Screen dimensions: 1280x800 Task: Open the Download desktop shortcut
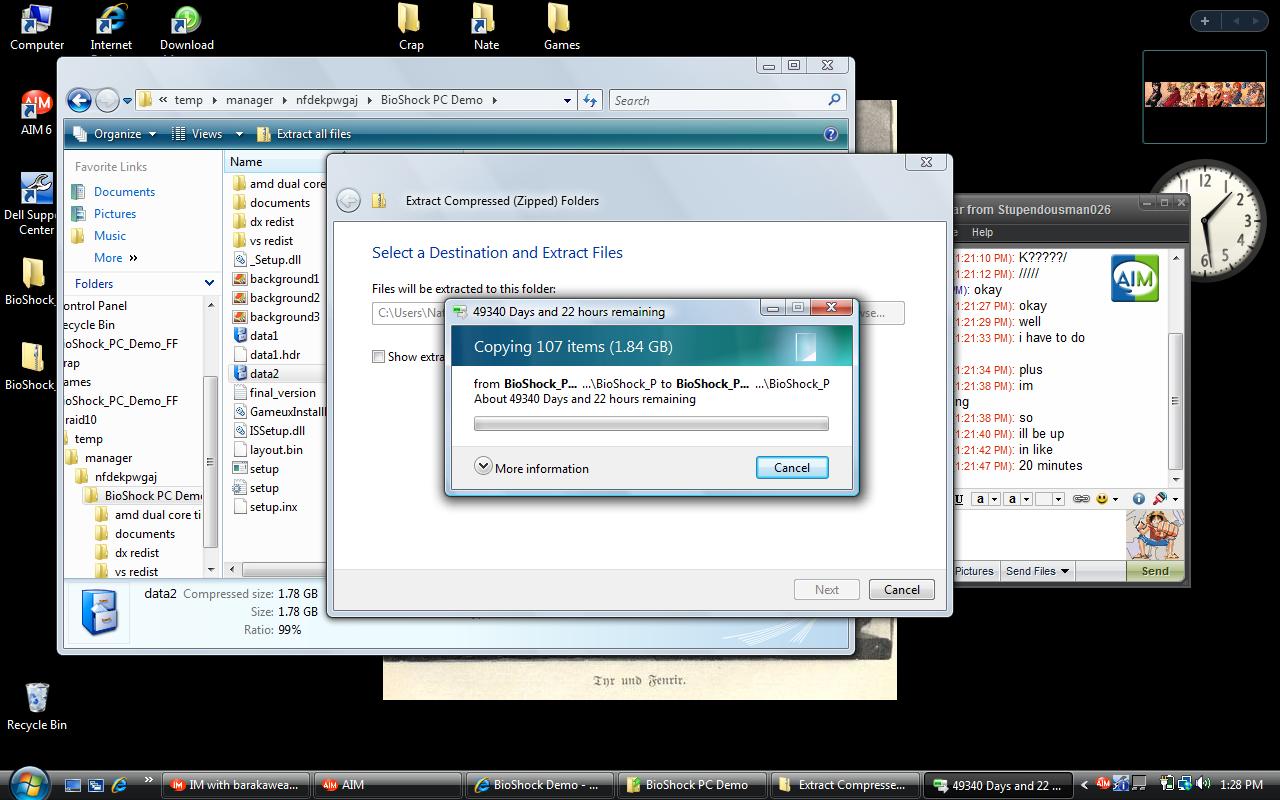pos(187,27)
